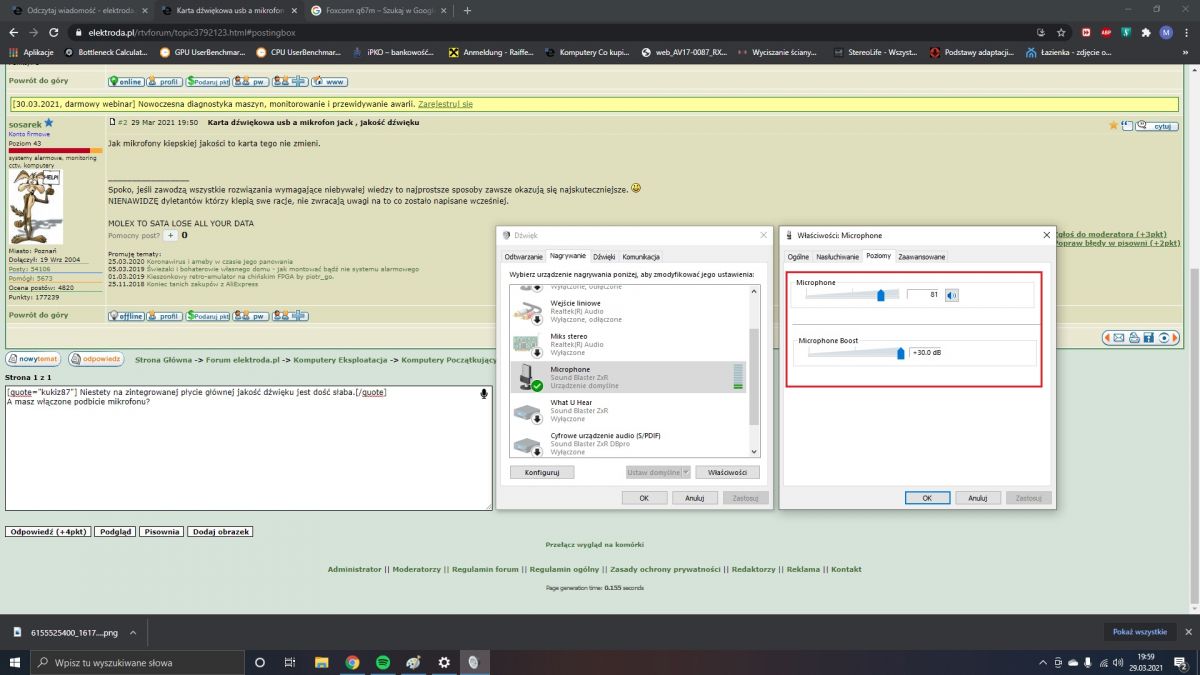The width and height of the screenshot is (1200, 675).
Task: Select the Miks stereo recording device
Action: coord(628,344)
